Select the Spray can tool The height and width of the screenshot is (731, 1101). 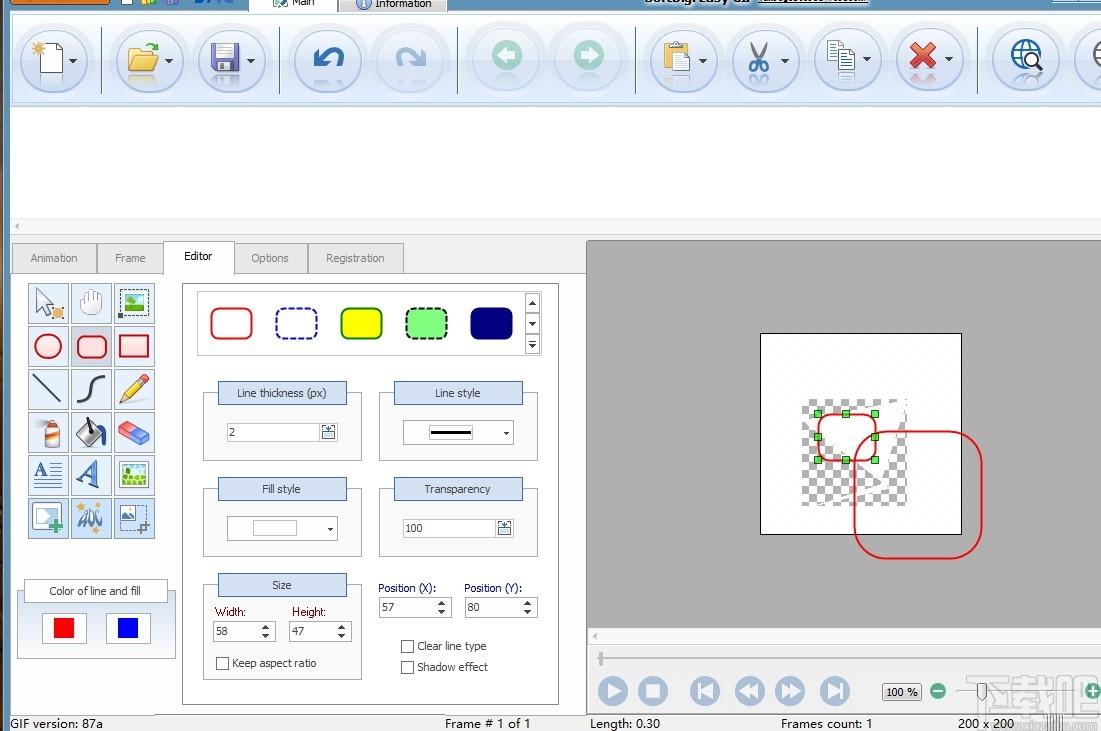(x=48, y=432)
